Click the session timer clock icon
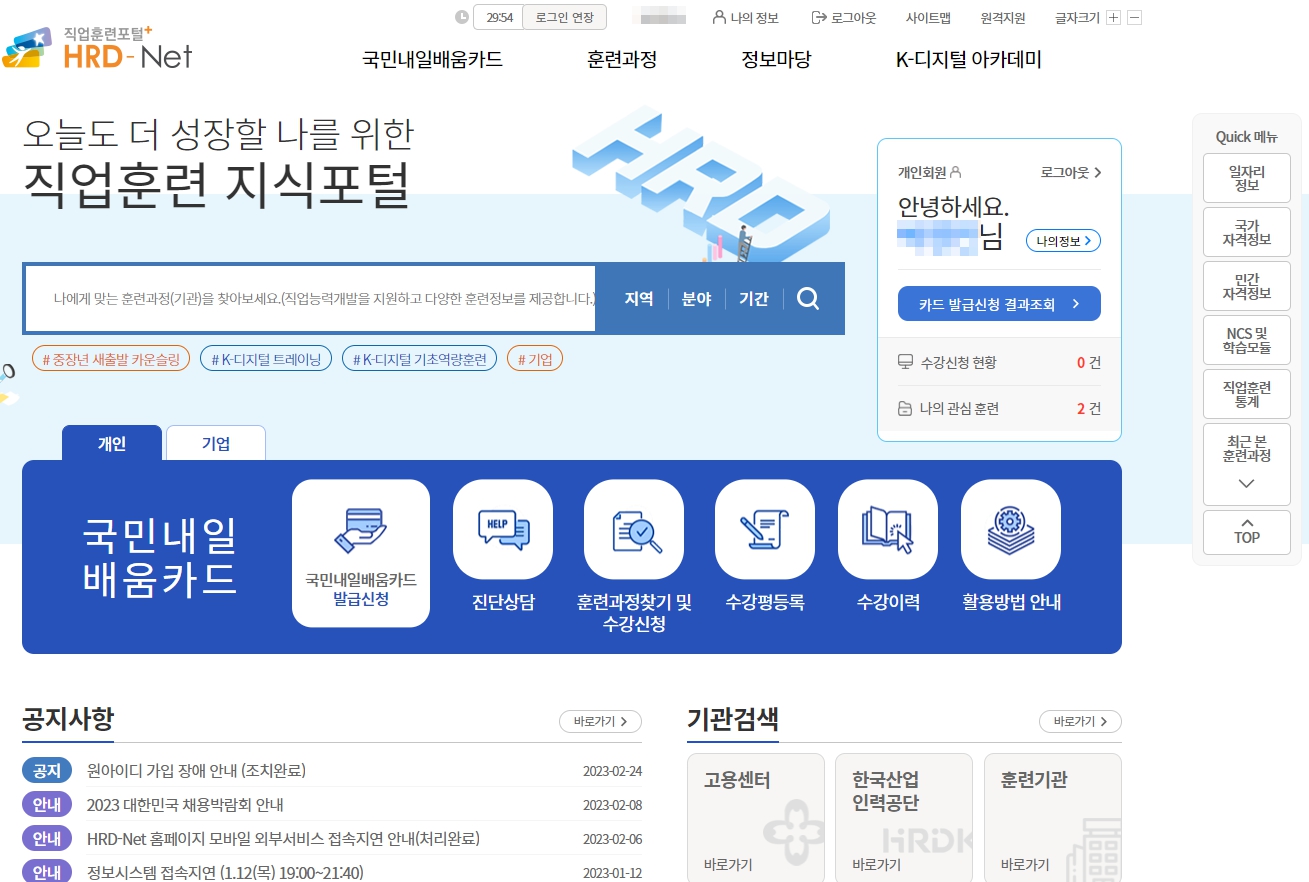Viewport: 1309px width, 882px height. (461, 17)
